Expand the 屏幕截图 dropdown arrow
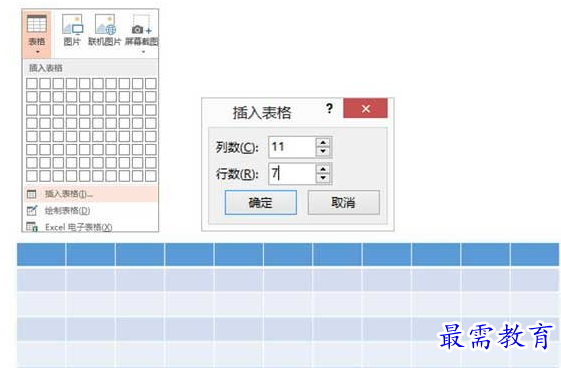 tap(143, 52)
